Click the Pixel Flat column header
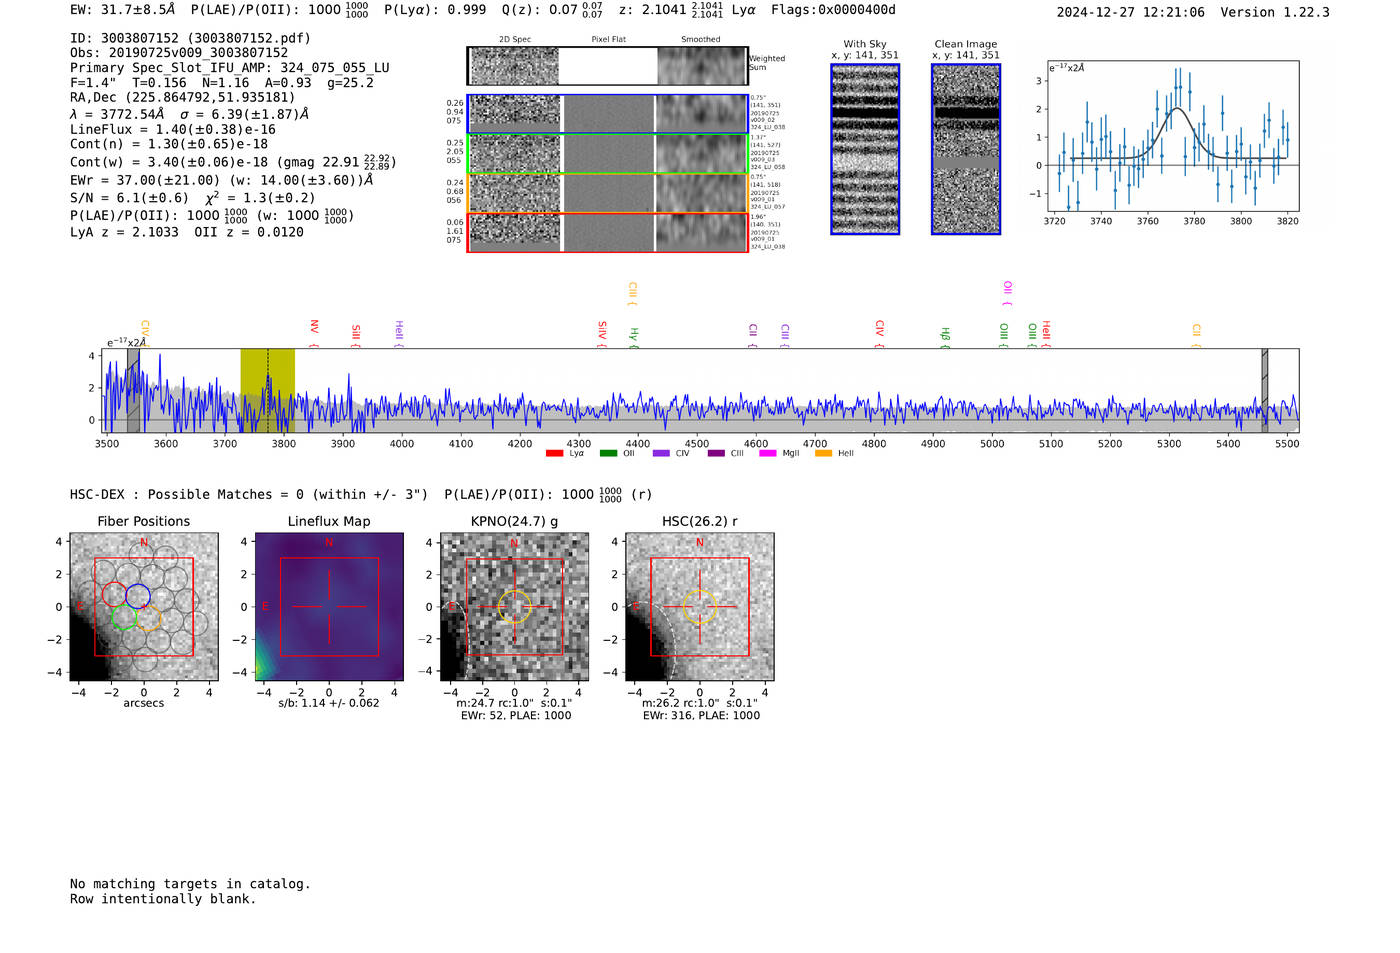Image resolution: width=1400 pixels, height=953 pixels. 608,40
